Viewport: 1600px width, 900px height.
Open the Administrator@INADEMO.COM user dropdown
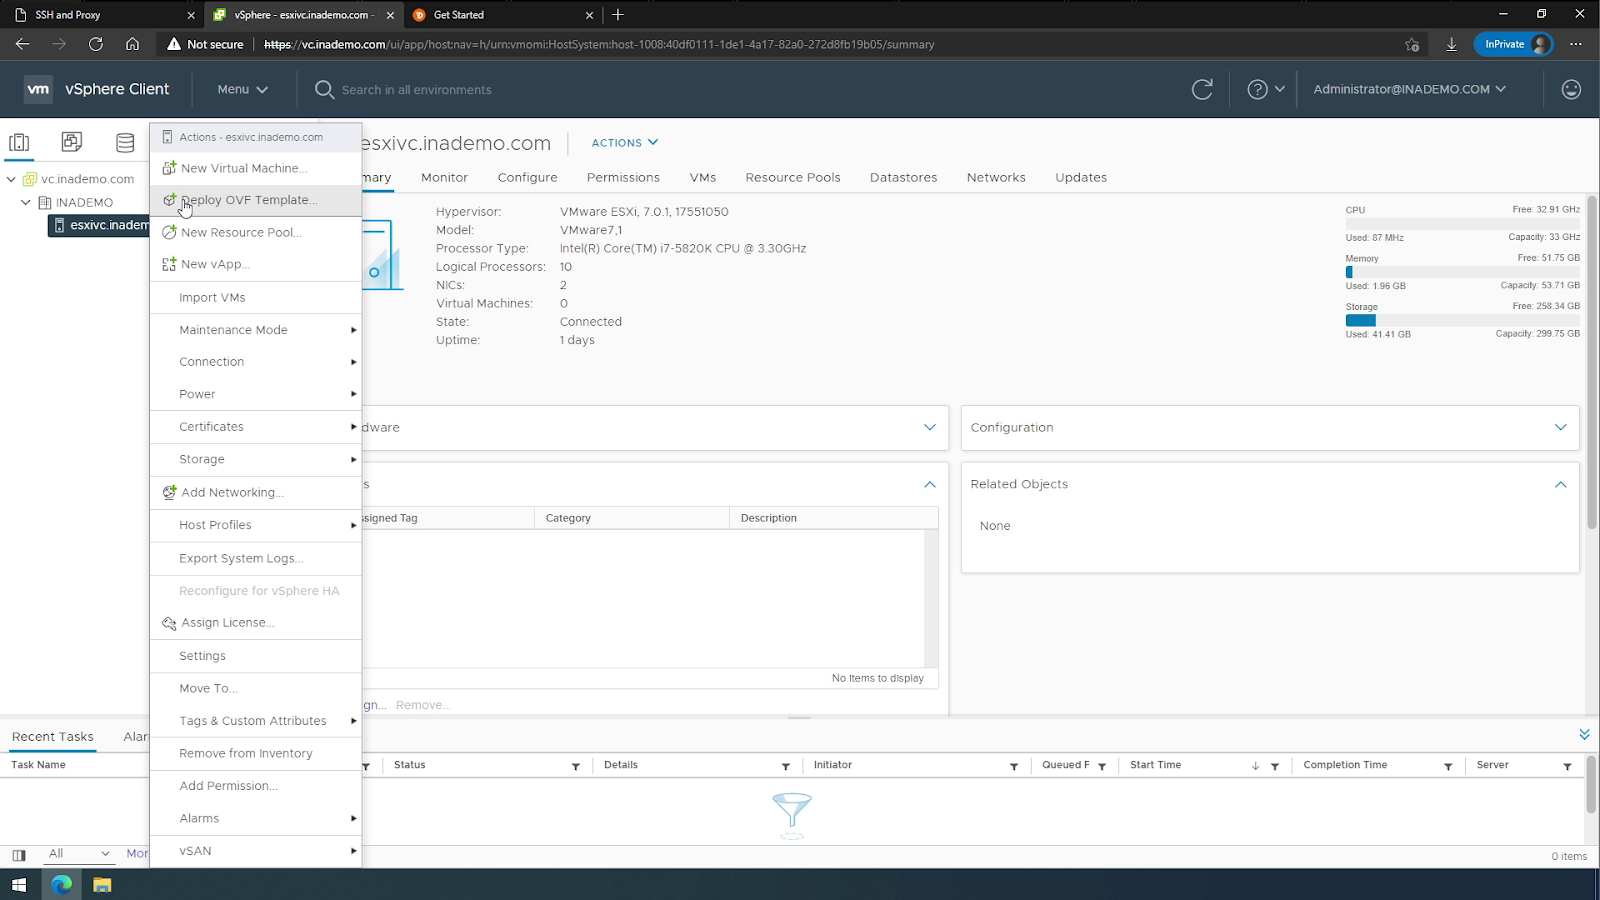click(1409, 89)
